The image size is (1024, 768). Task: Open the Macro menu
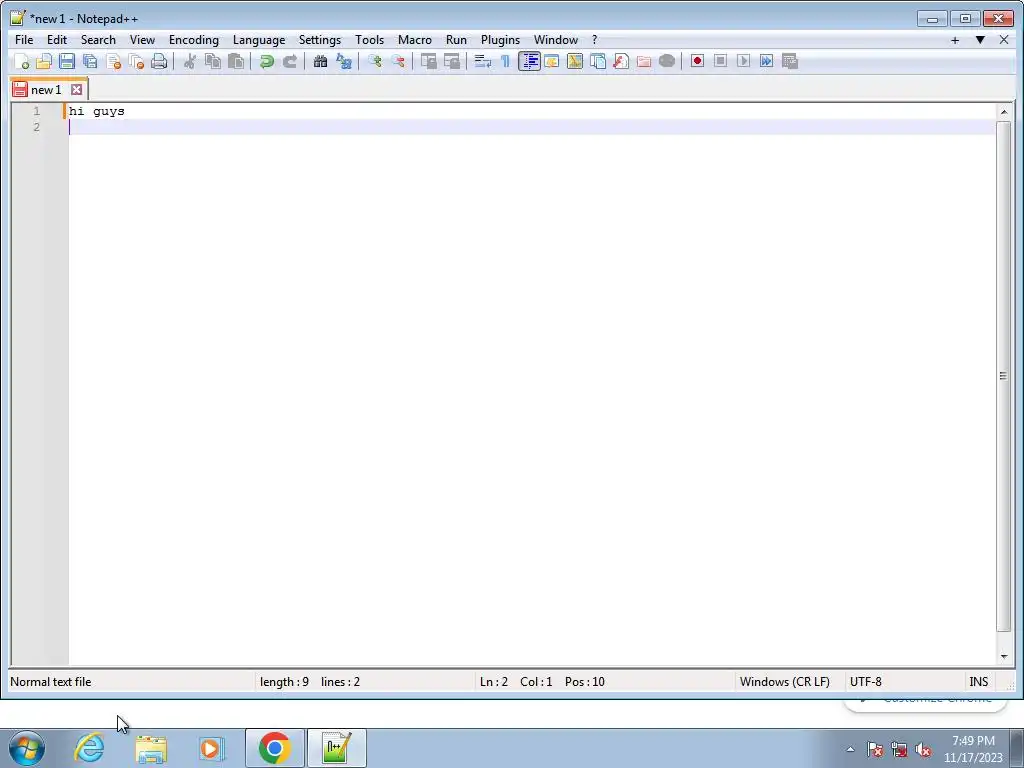click(x=415, y=40)
